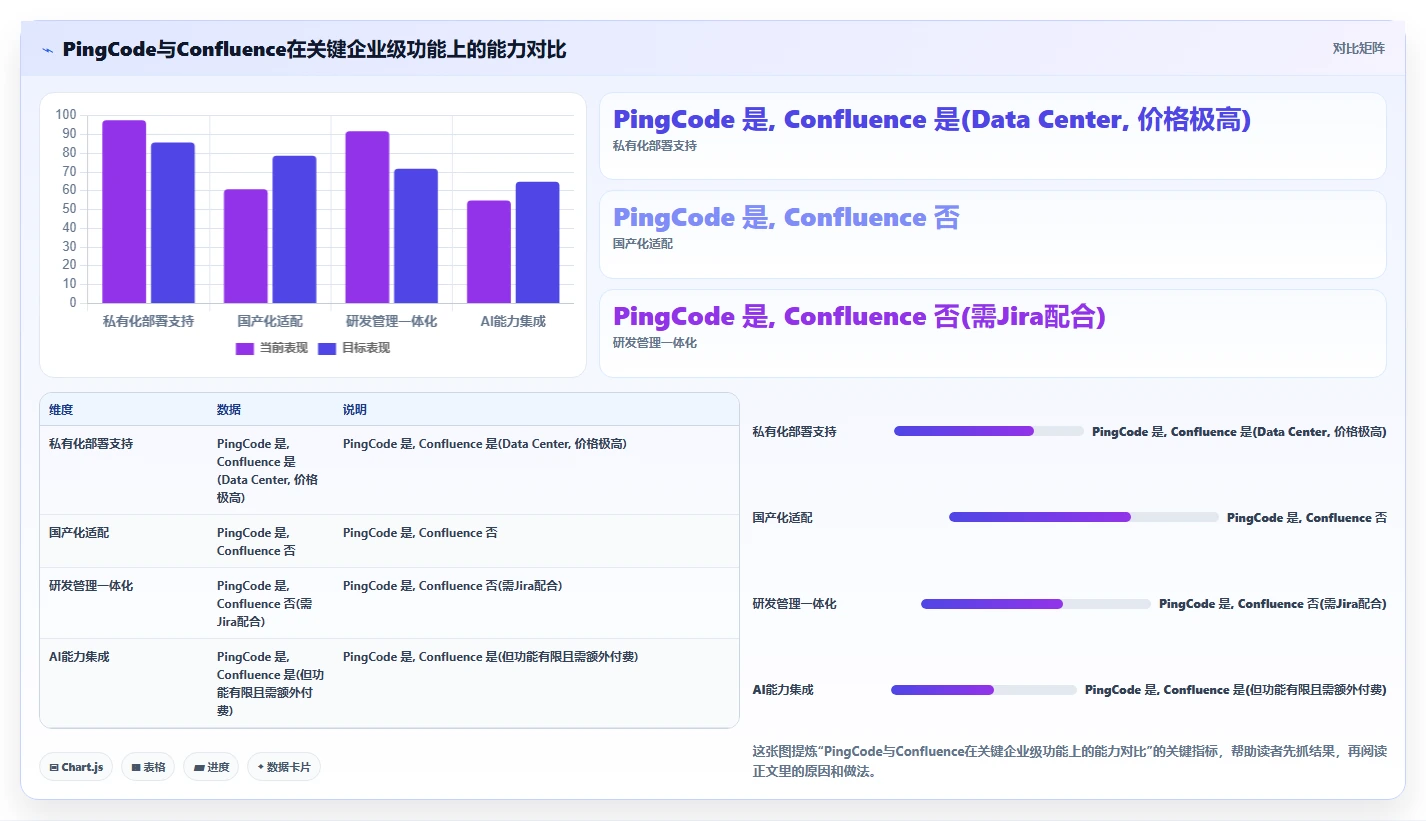Click the PingCode与Confluence comparison title text
Image resolution: width=1426 pixels, height=821 pixels.
(x=314, y=49)
